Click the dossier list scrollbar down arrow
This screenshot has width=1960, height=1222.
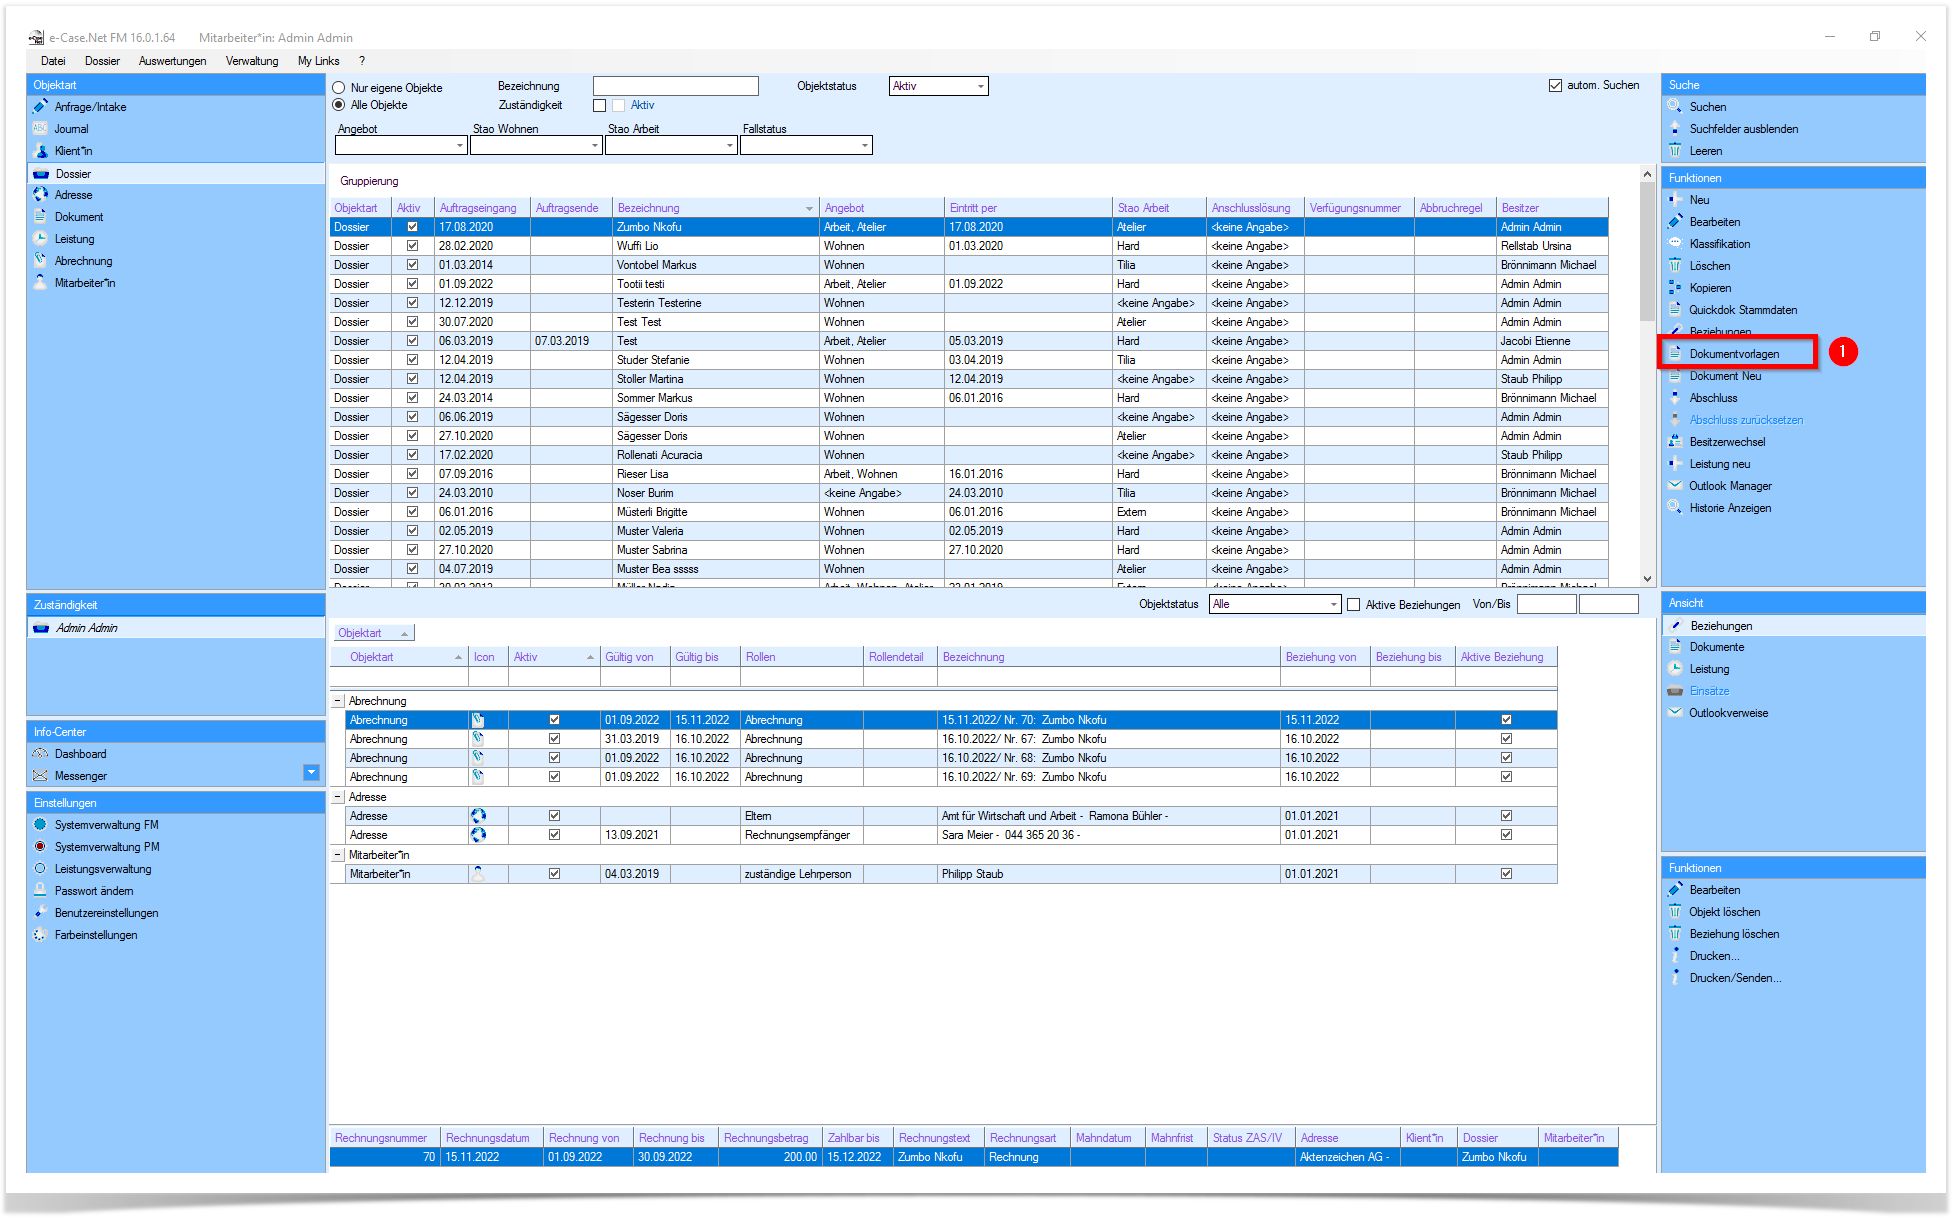click(x=1647, y=579)
